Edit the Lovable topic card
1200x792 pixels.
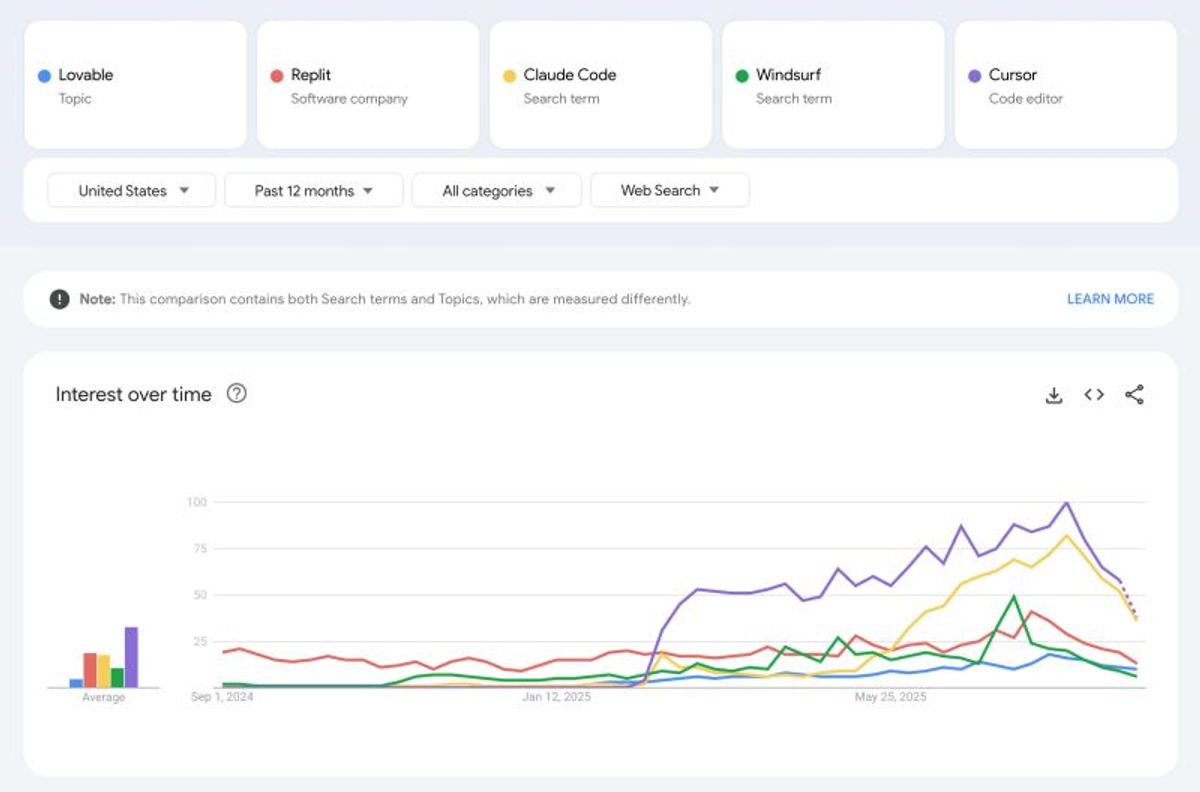[x=136, y=85]
